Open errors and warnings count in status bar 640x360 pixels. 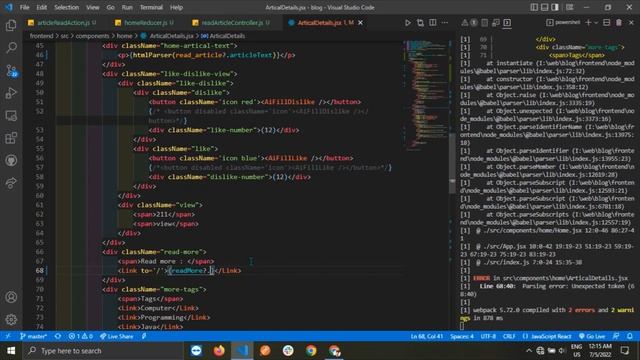(x=81, y=336)
